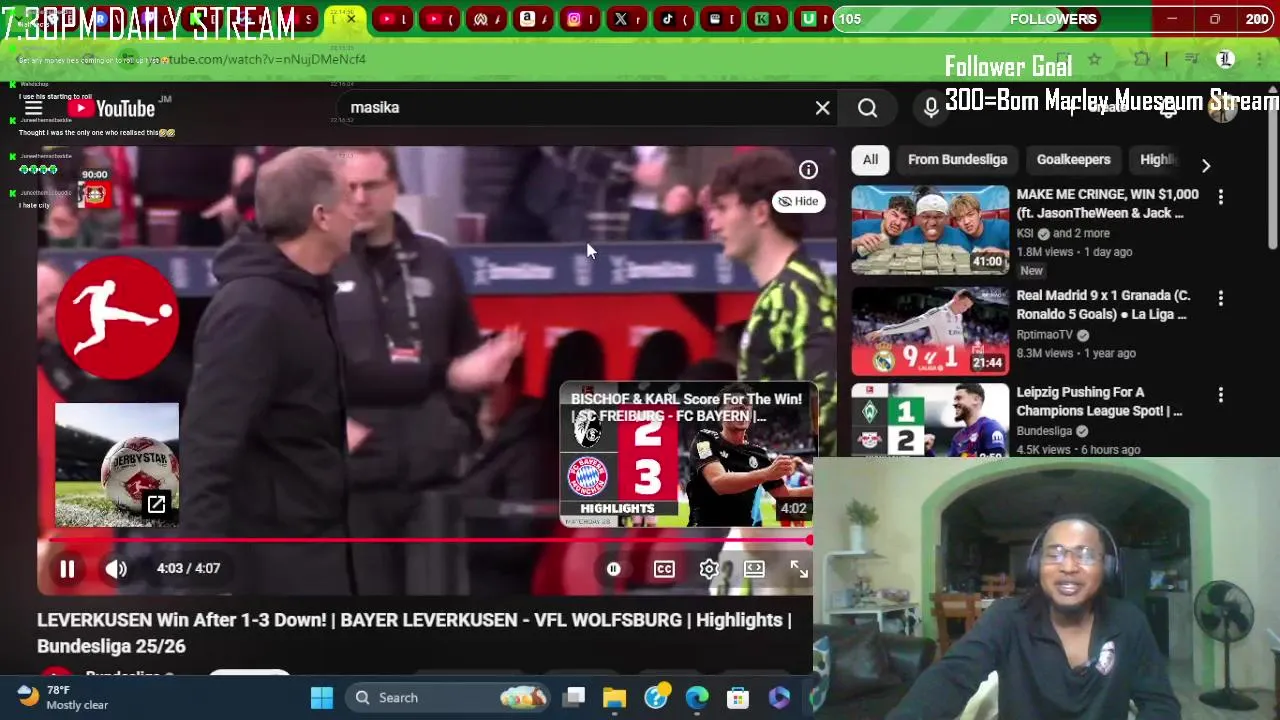Expand more chips with right arrow

1206,166
